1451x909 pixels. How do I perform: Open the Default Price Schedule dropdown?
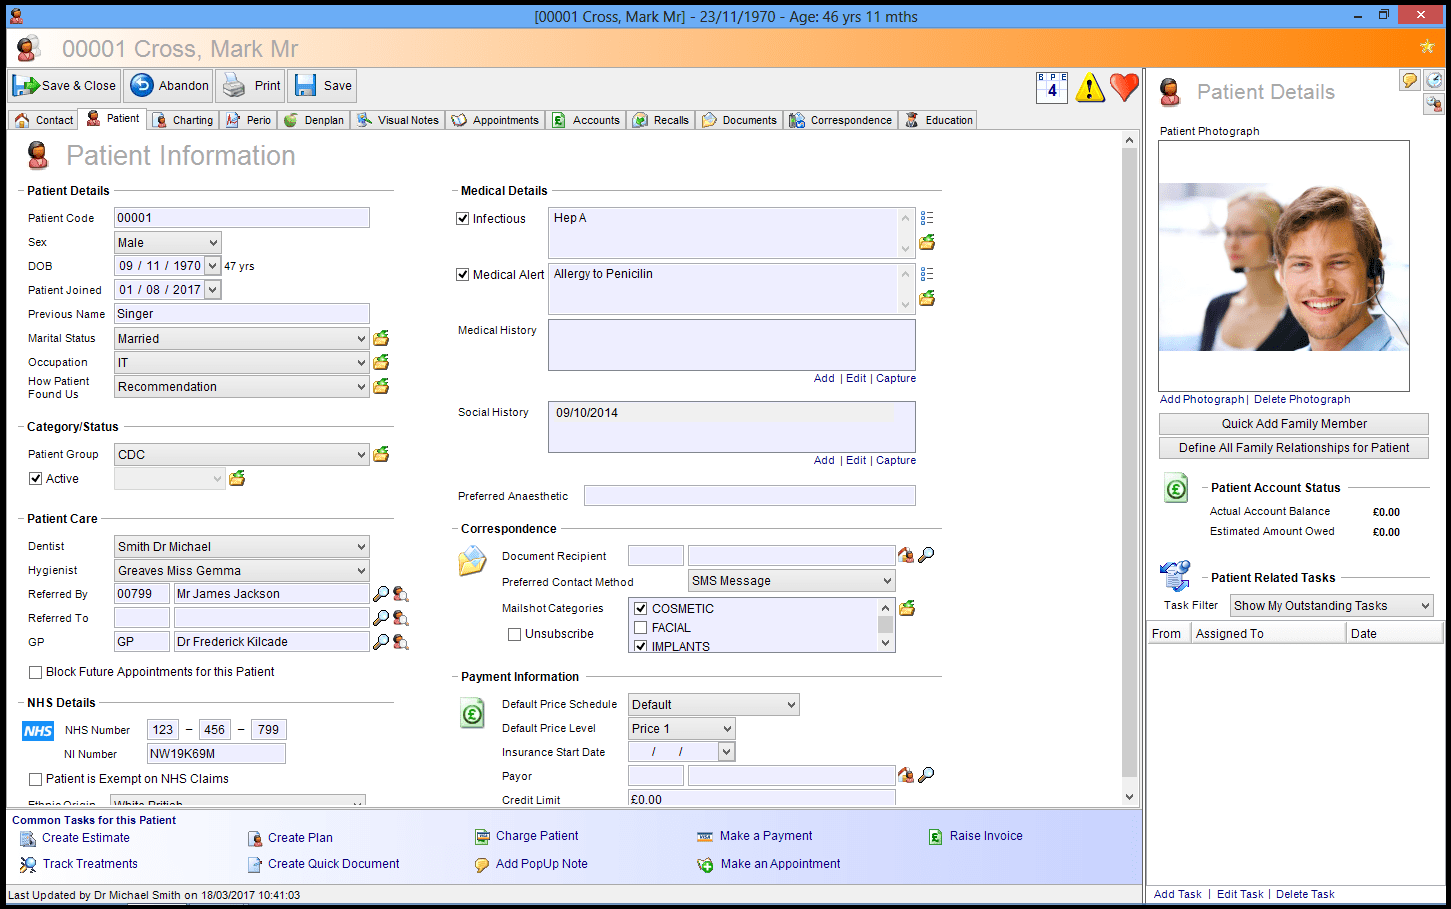coord(790,704)
